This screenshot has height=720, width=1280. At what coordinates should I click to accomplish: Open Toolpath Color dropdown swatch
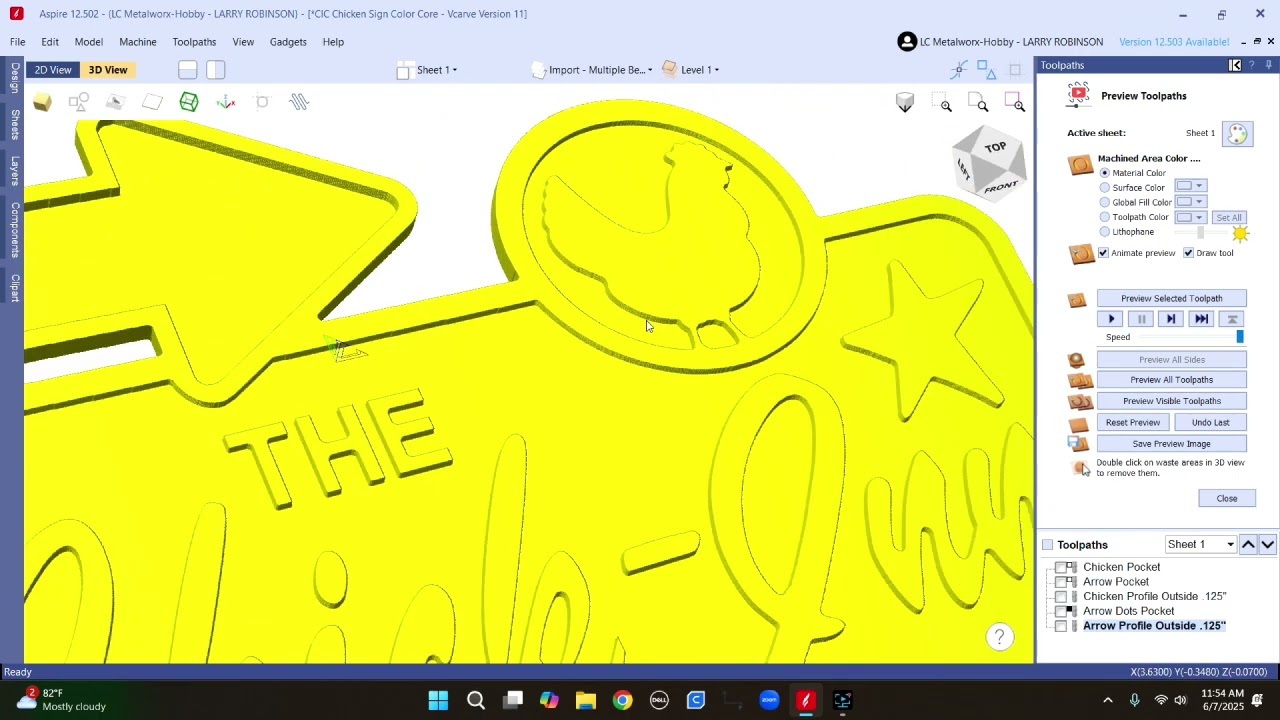click(x=1190, y=217)
